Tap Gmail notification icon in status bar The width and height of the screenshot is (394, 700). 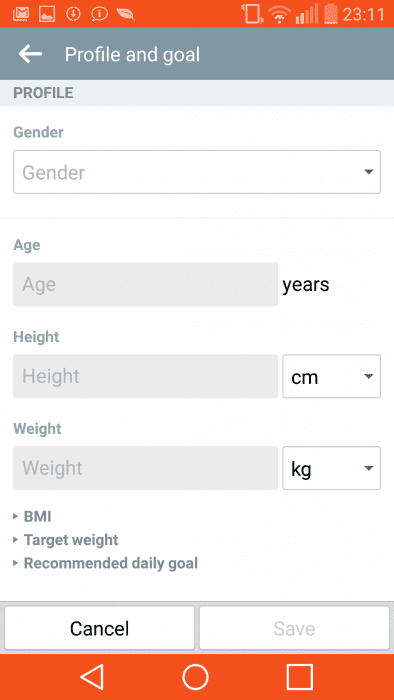(x=21, y=14)
